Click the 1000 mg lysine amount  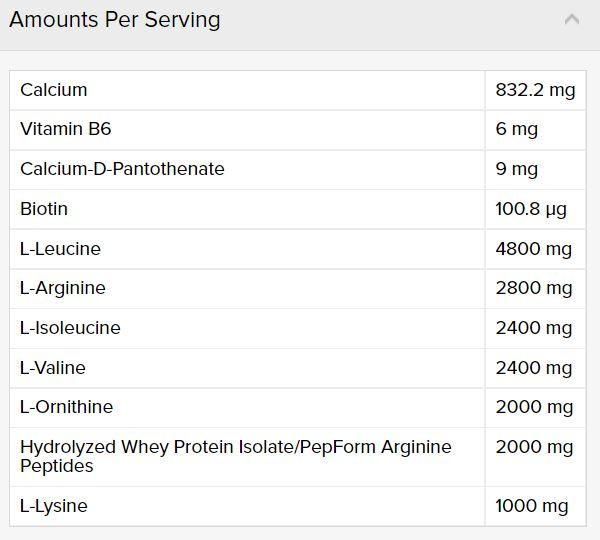pos(532,506)
